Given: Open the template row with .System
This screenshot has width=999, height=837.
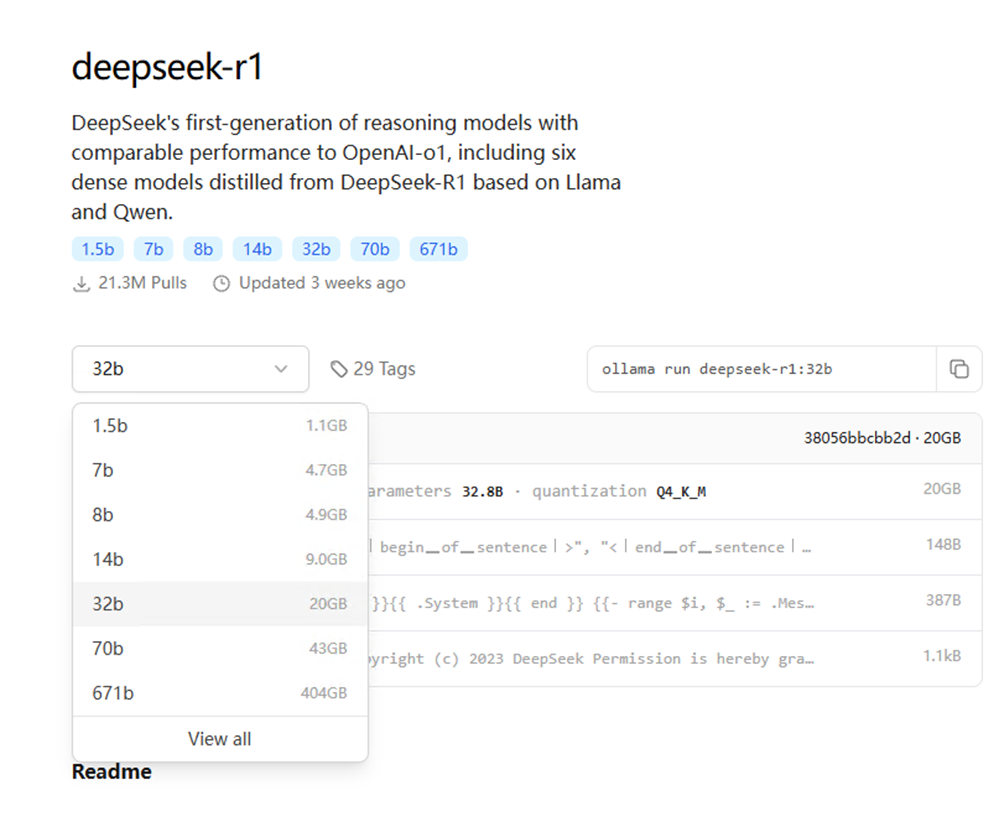Looking at the screenshot, I should tap(675, 603).
